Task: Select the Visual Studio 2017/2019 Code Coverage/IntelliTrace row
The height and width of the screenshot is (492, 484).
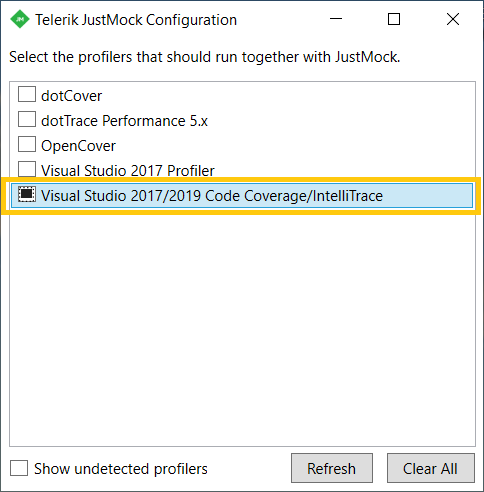Action: click(242, 196)
